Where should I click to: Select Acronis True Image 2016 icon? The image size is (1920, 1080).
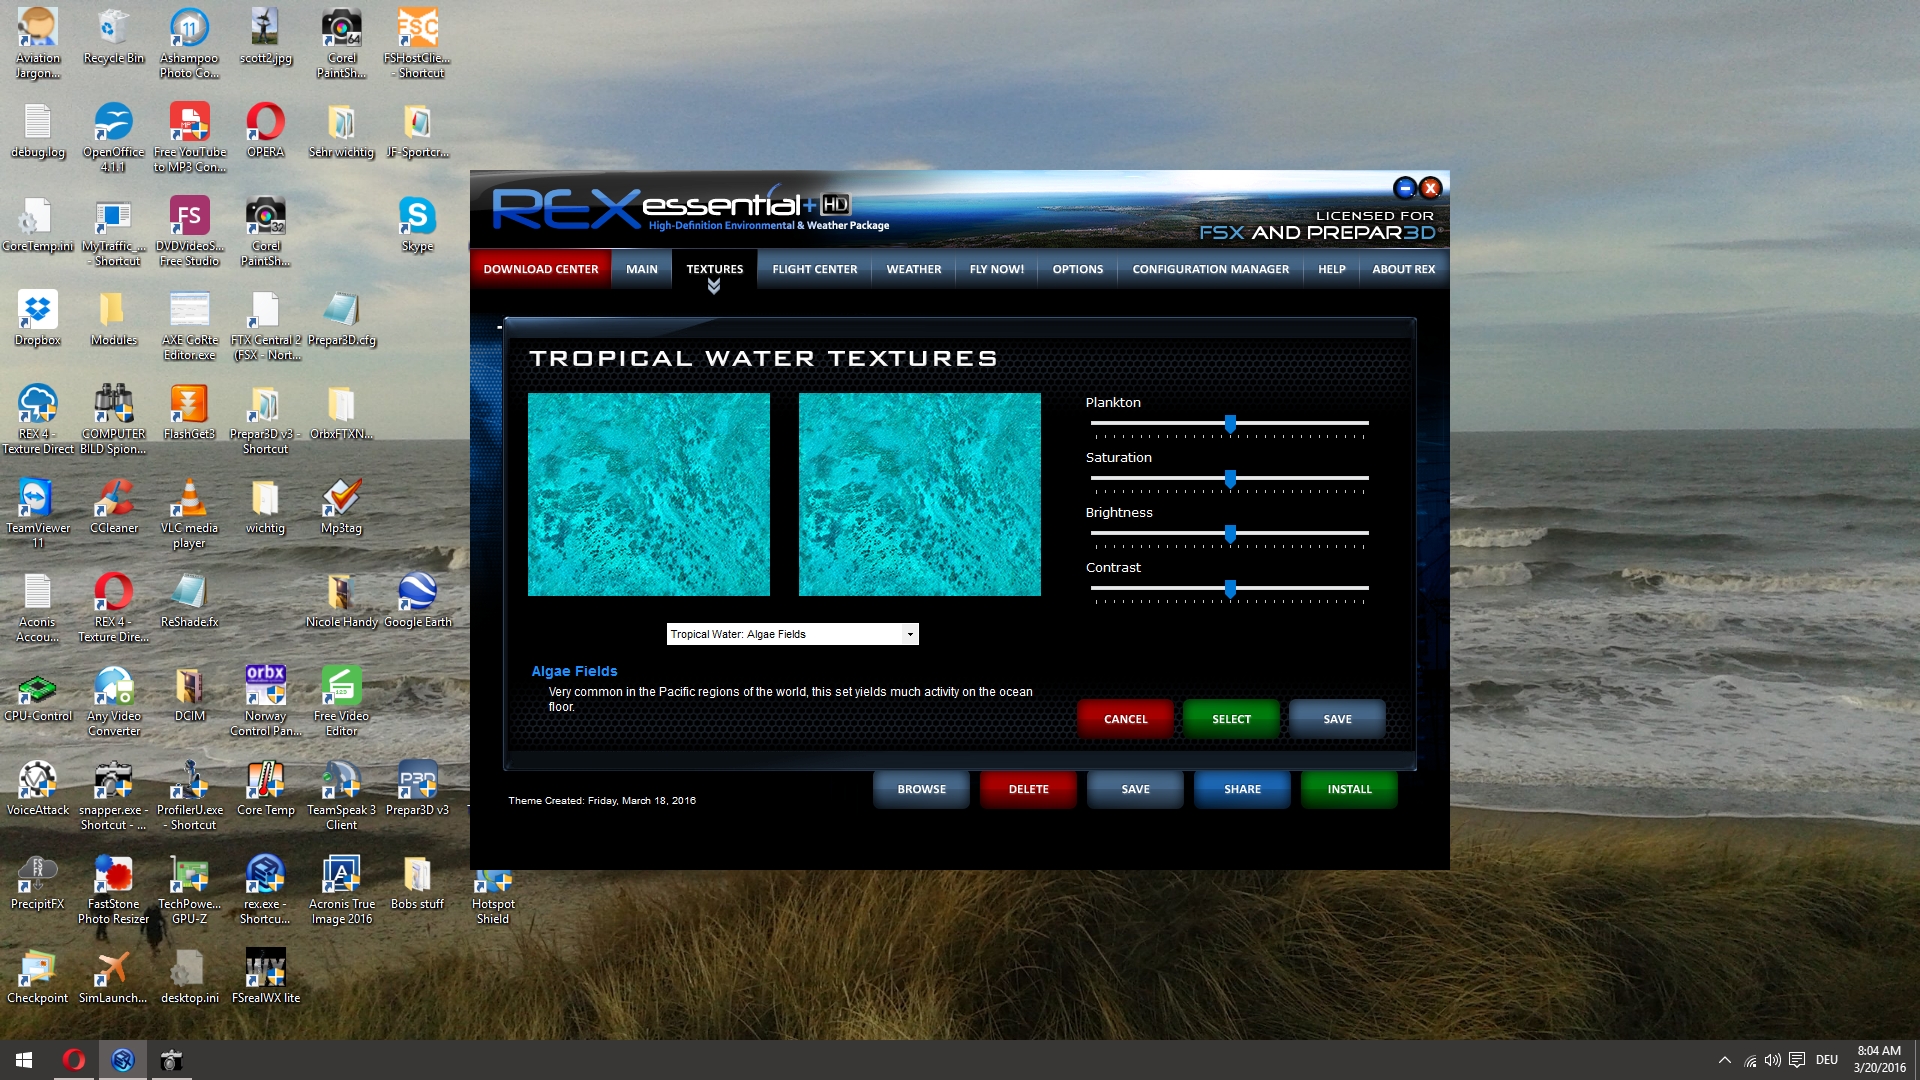click(341, 890)
